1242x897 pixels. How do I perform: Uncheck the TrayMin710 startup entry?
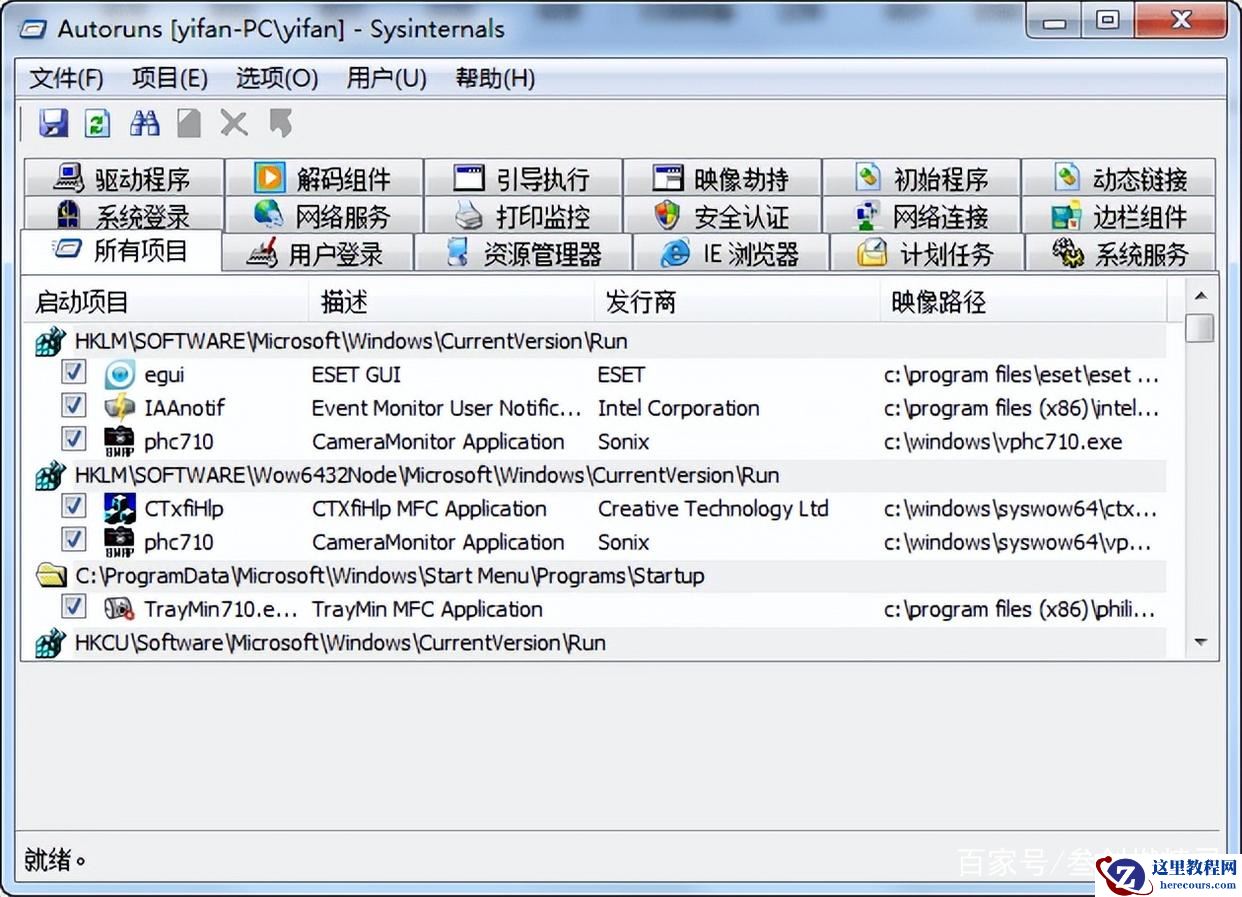pos(73,606)
